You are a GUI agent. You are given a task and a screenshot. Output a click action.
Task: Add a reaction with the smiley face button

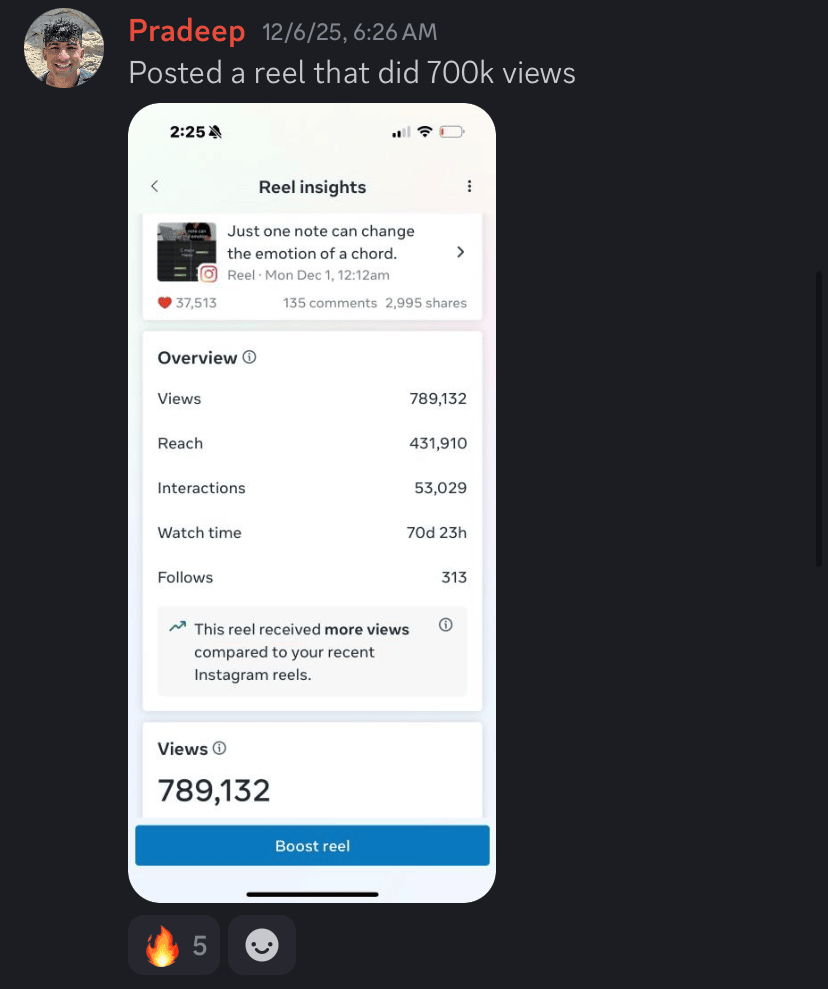coord(261,944)
